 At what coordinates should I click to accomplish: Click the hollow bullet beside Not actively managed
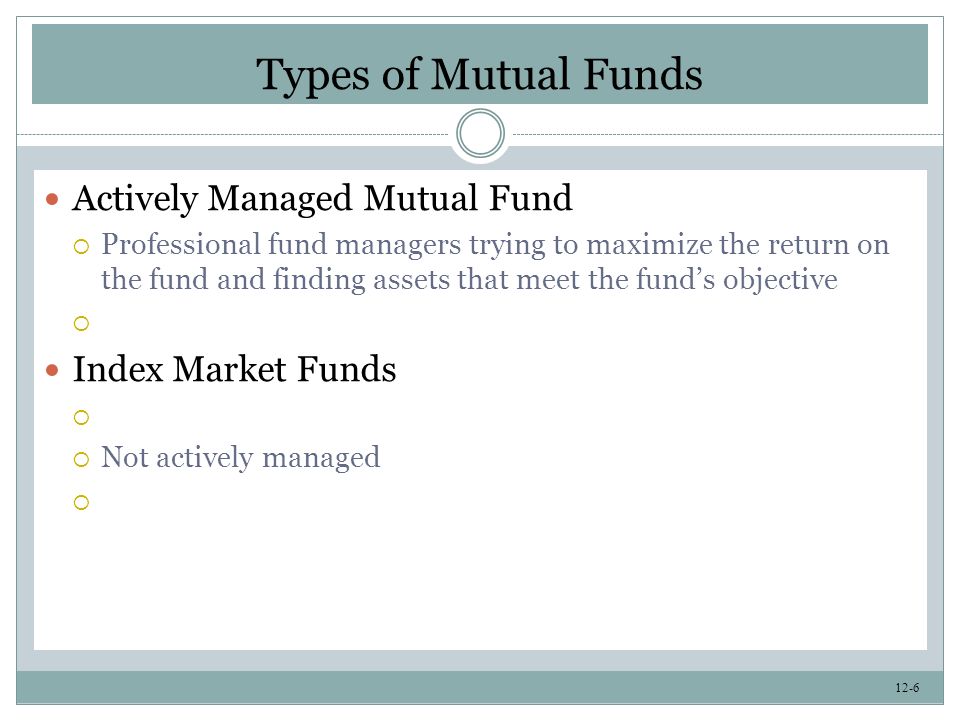point(81,459)
